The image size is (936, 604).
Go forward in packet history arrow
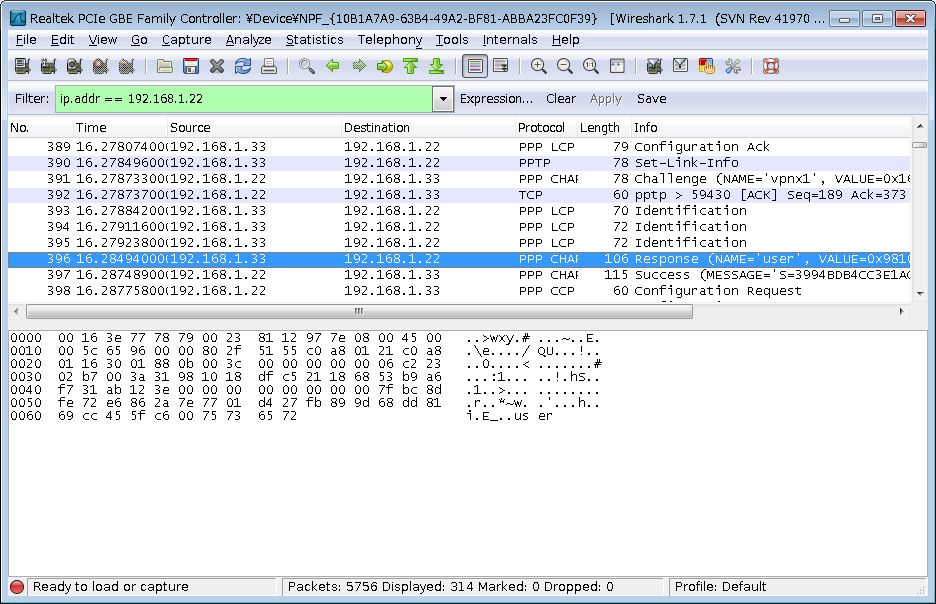coord(359,66)
